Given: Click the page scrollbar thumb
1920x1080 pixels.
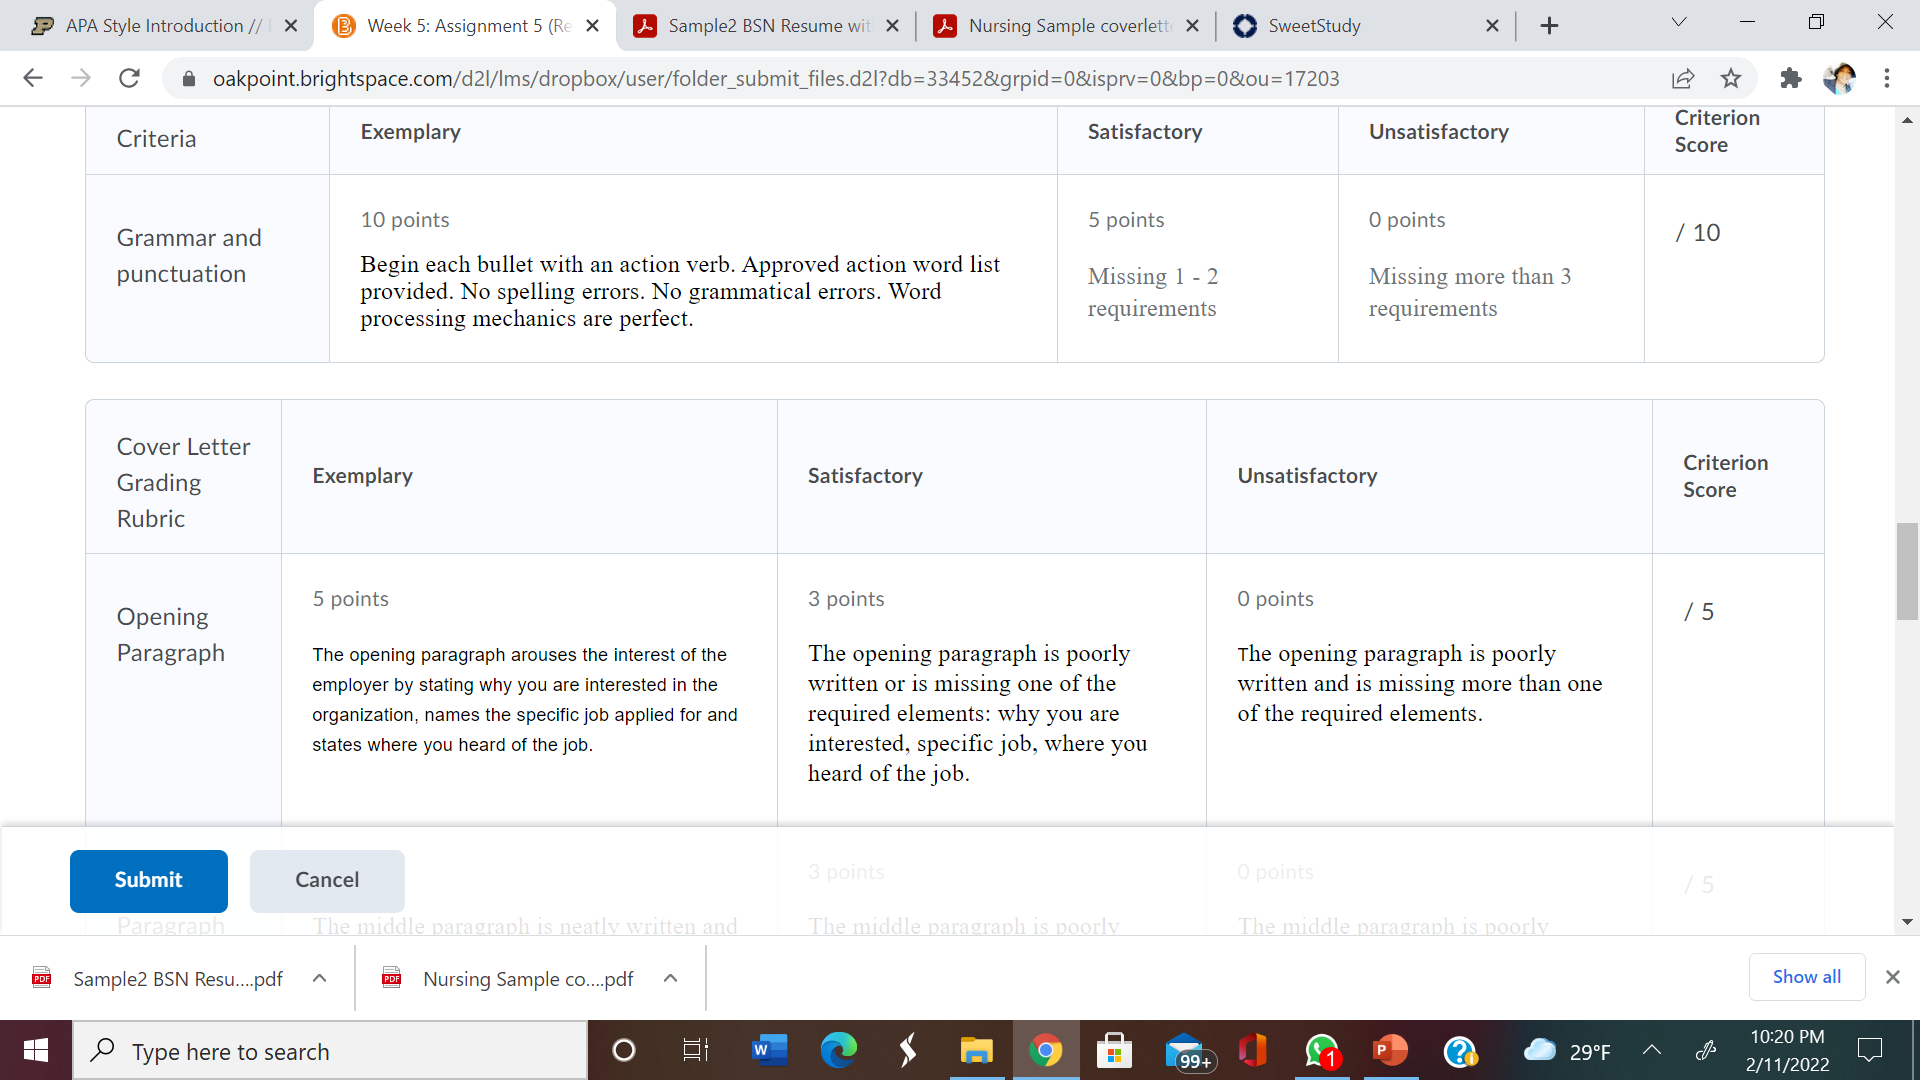Looking at the screenshot, I should [x=1907, y=571].
